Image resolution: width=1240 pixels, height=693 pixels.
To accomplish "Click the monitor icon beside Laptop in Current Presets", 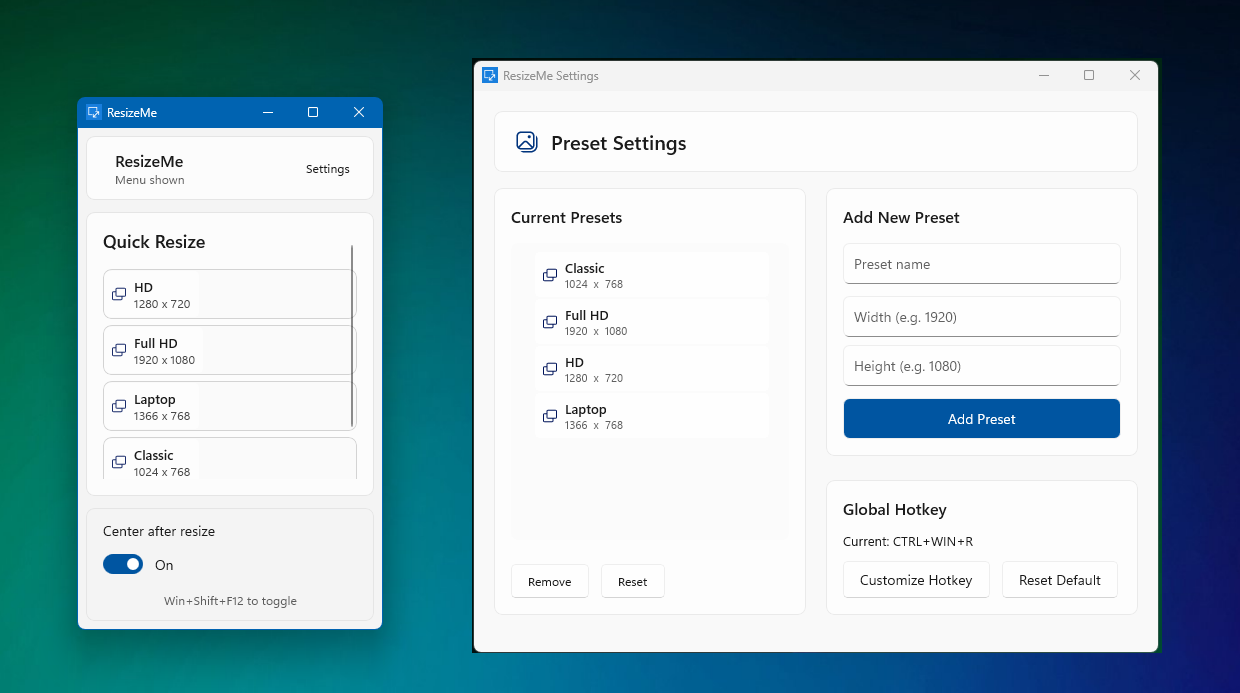I will [x=549, y=416].
